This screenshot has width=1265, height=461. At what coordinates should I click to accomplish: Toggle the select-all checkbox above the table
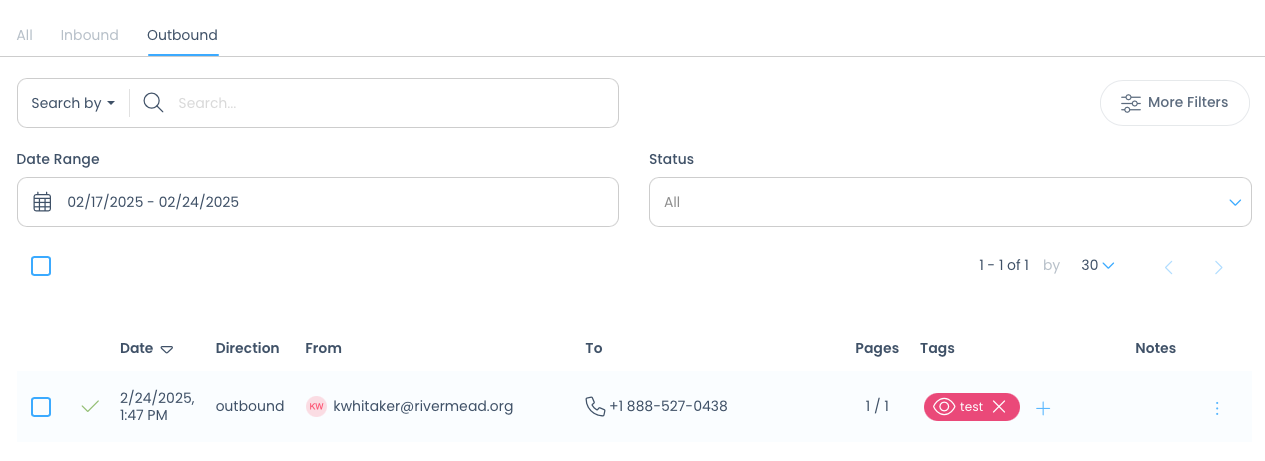pyautogui.click(x=41, y=266)
